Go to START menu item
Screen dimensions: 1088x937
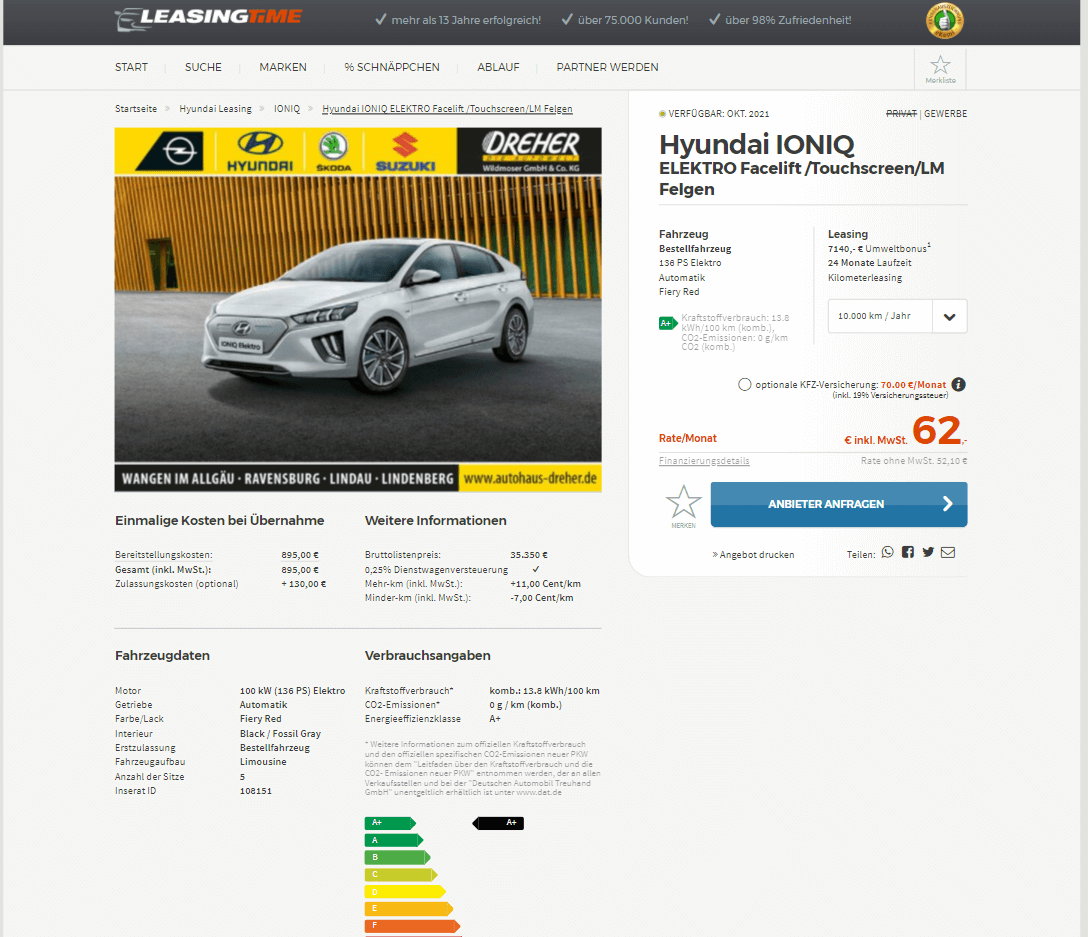[131, 67]
